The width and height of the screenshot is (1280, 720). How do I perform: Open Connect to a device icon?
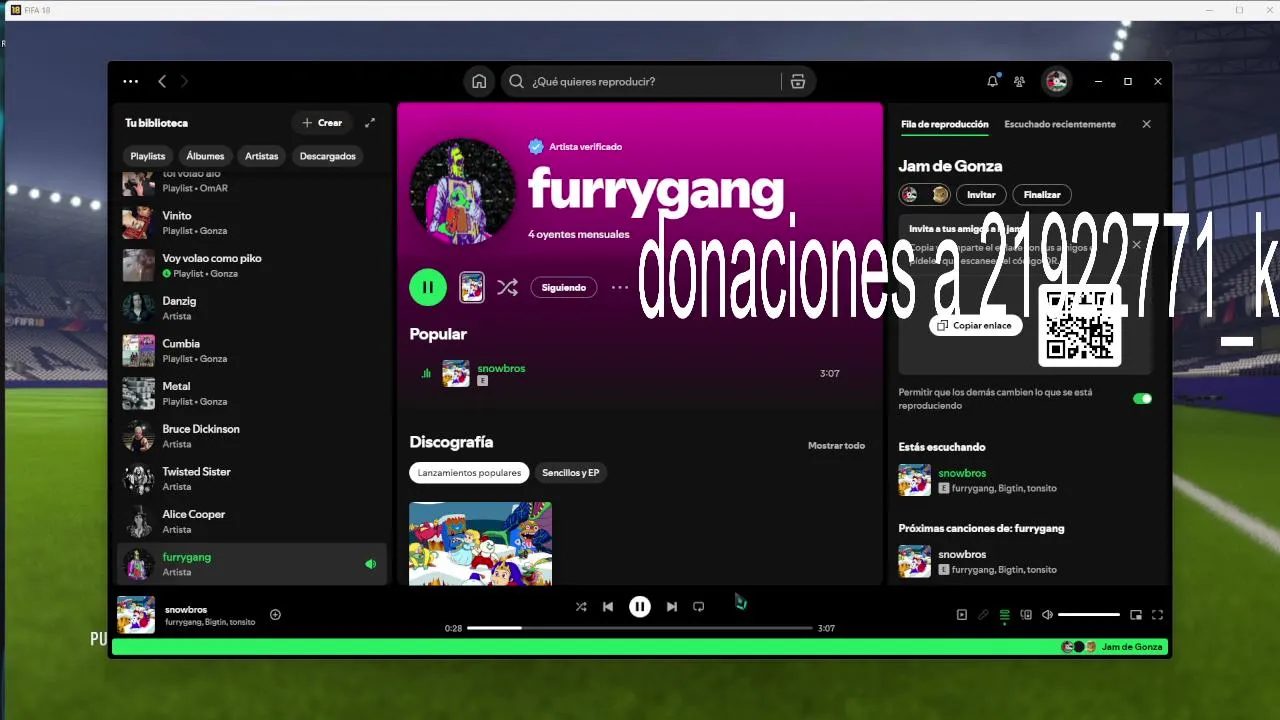(1026, 615)
